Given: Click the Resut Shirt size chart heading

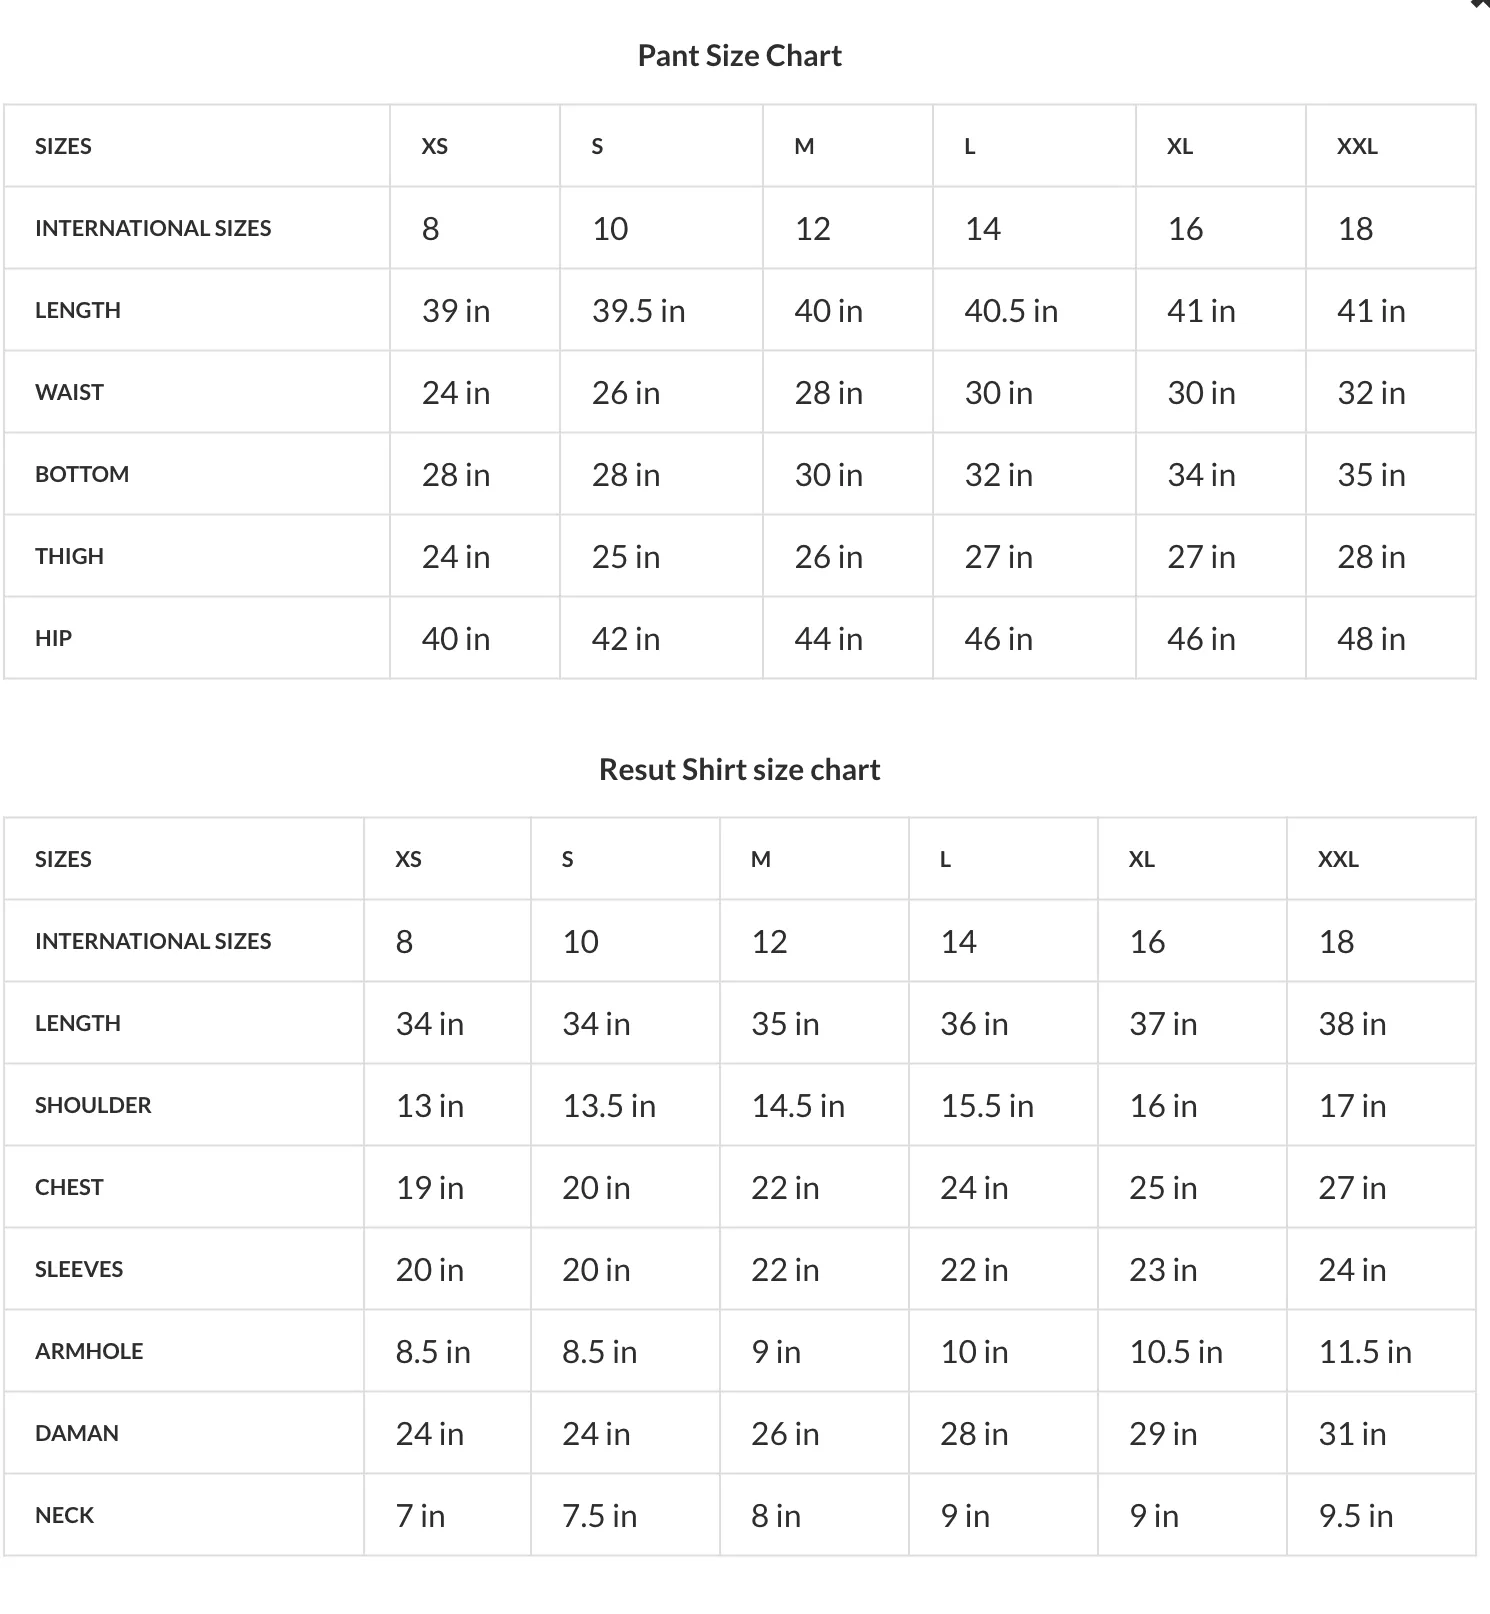Looking at the screenshot, I should coord(739,770).
